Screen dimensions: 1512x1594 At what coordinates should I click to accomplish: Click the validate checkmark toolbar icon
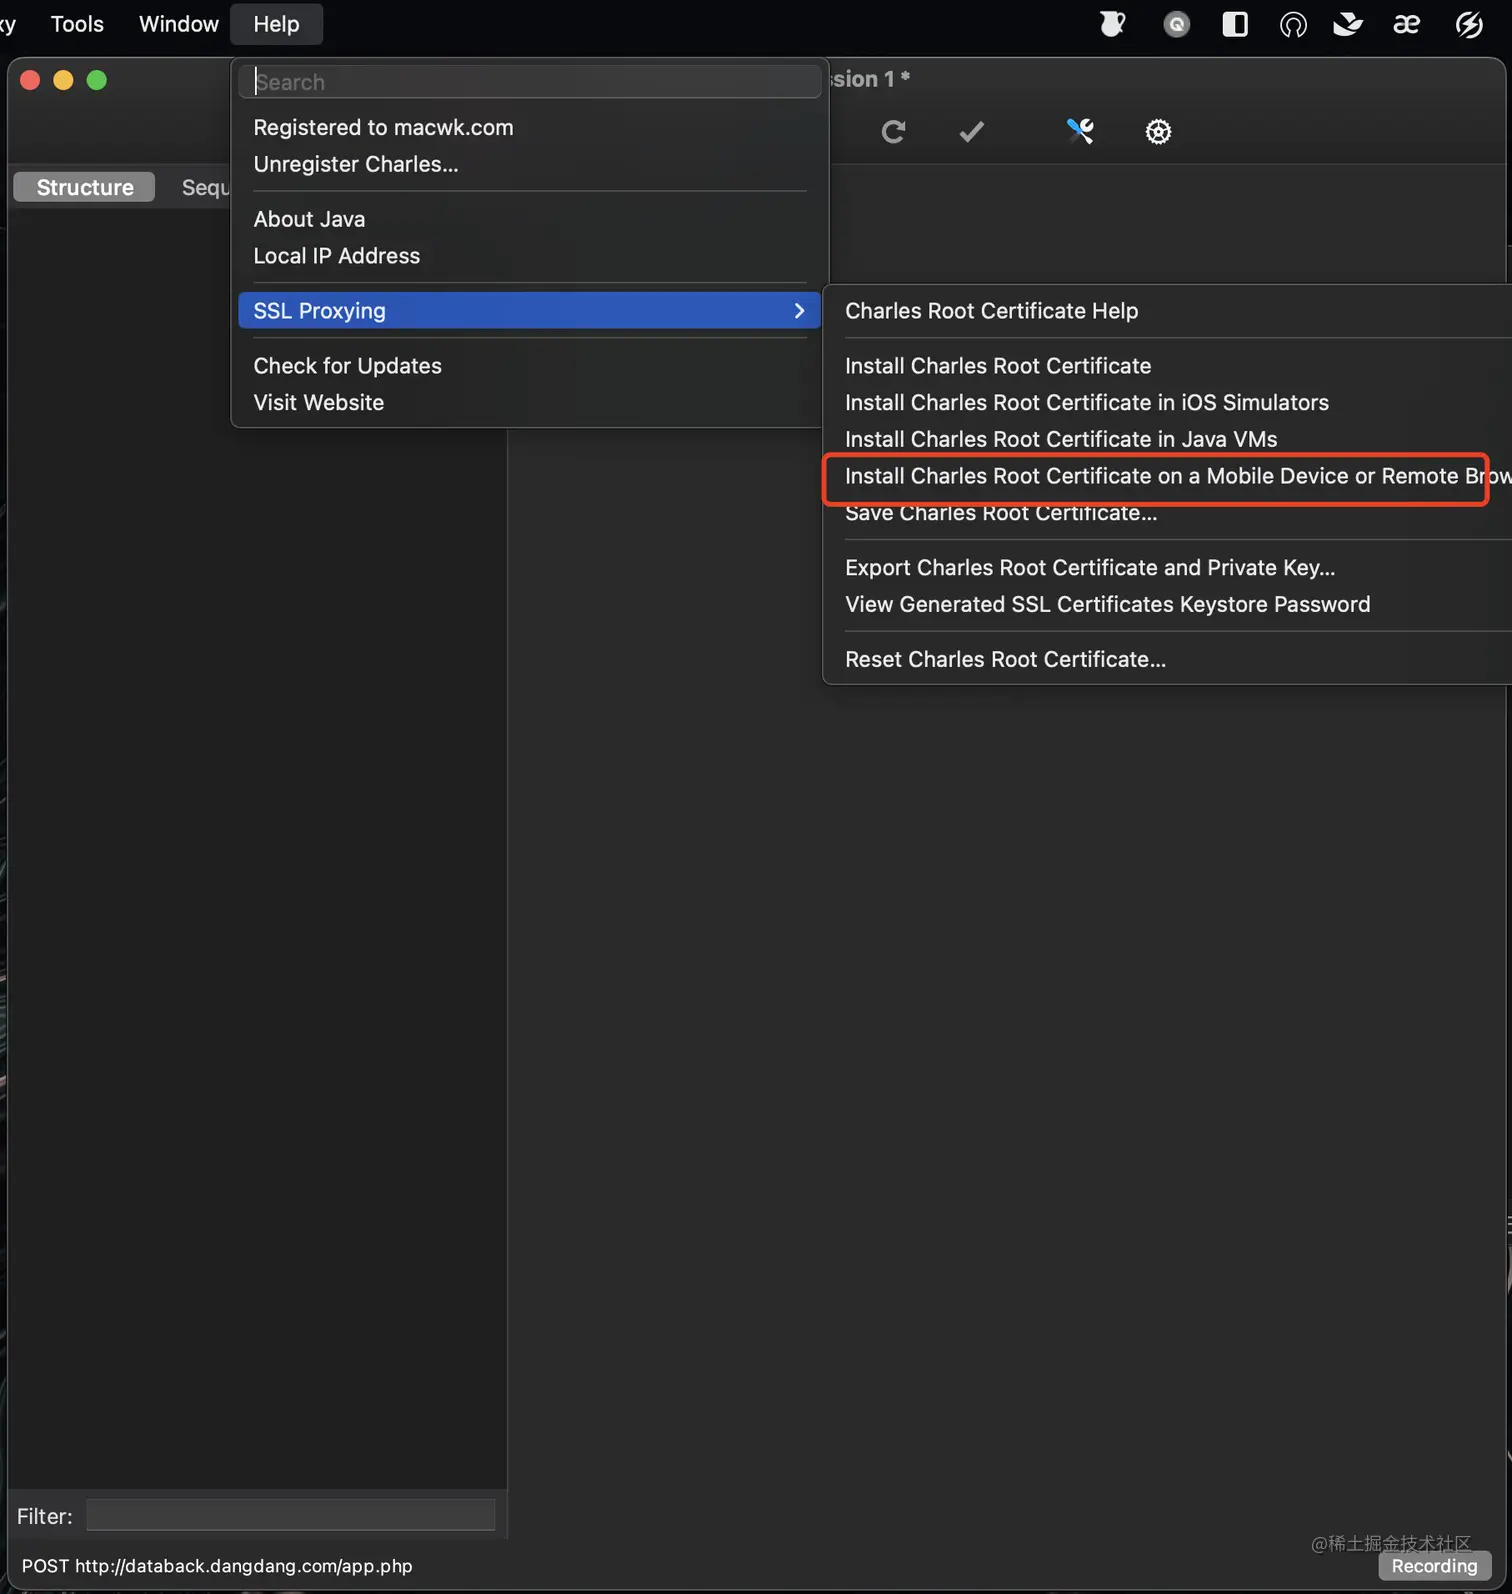click(971, 131)
